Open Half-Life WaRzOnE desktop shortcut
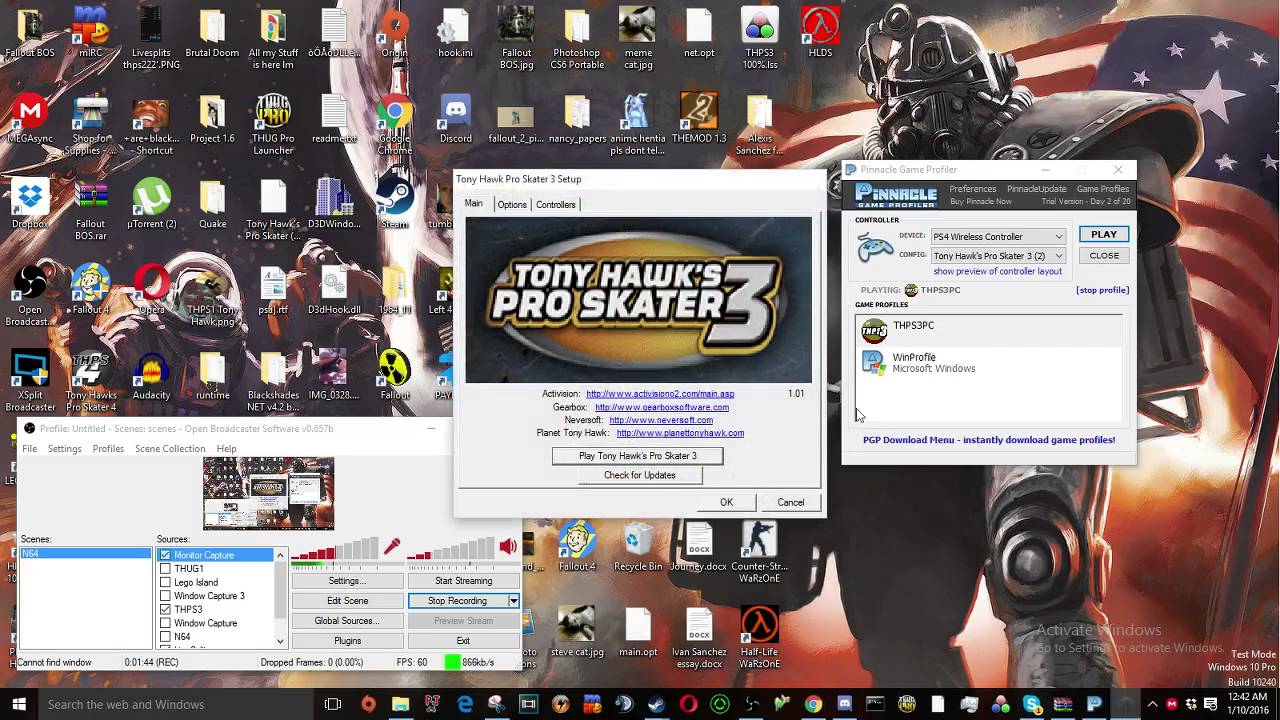The image size is (1280, 720). 760,635
